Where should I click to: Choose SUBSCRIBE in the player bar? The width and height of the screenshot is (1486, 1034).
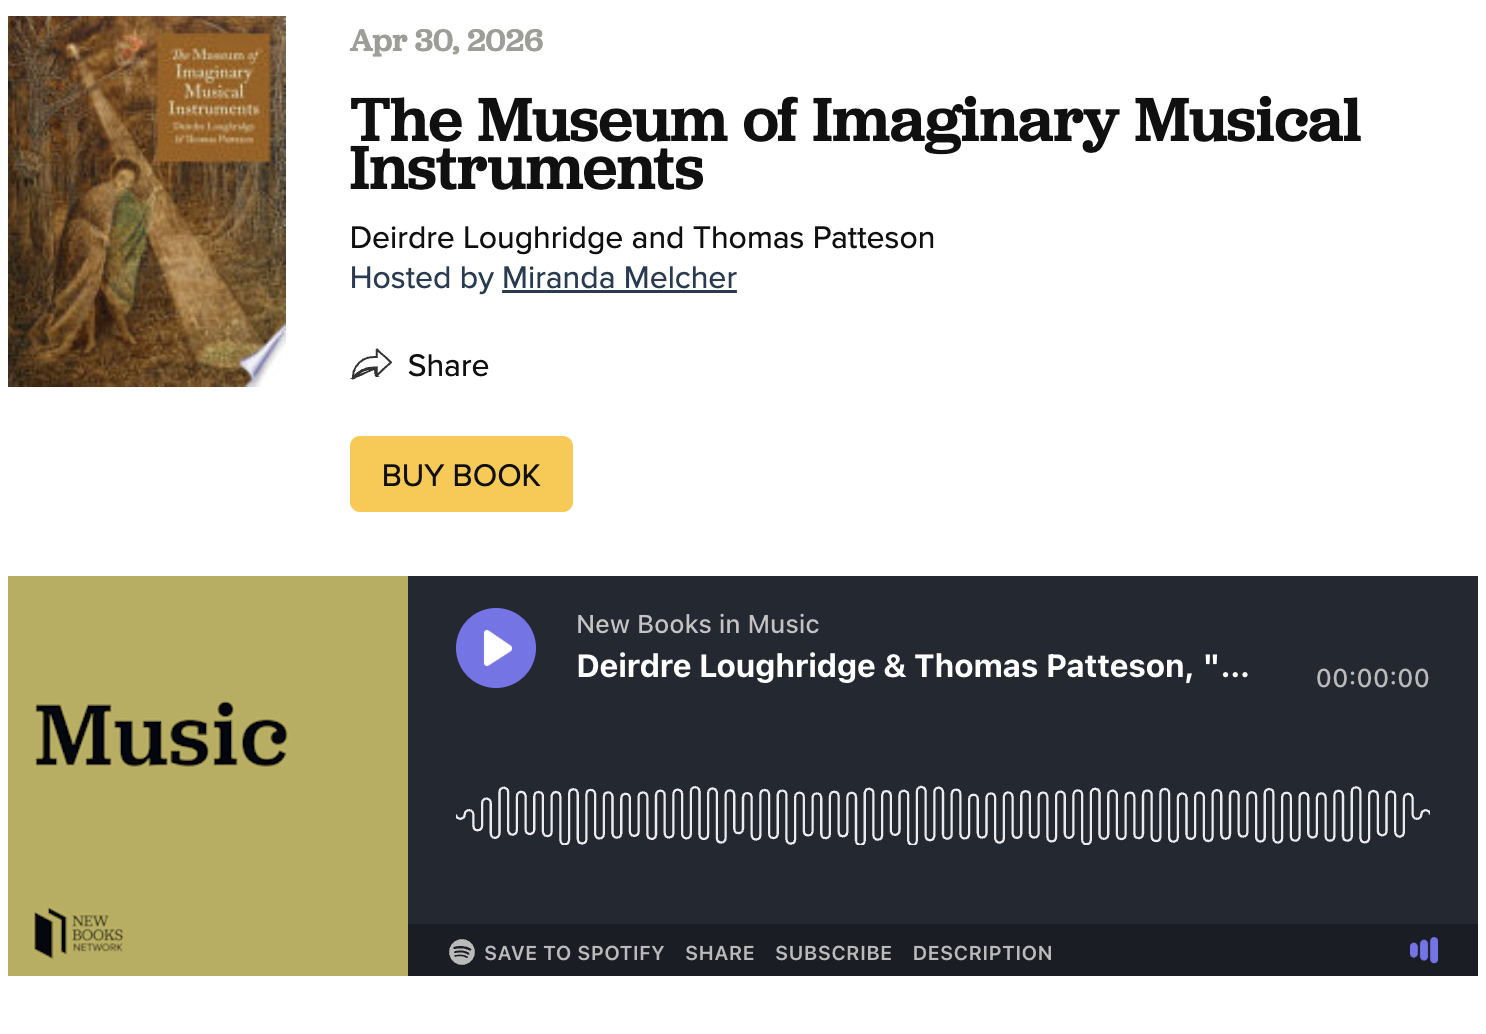pyautogui.click(x=833, y=953)
